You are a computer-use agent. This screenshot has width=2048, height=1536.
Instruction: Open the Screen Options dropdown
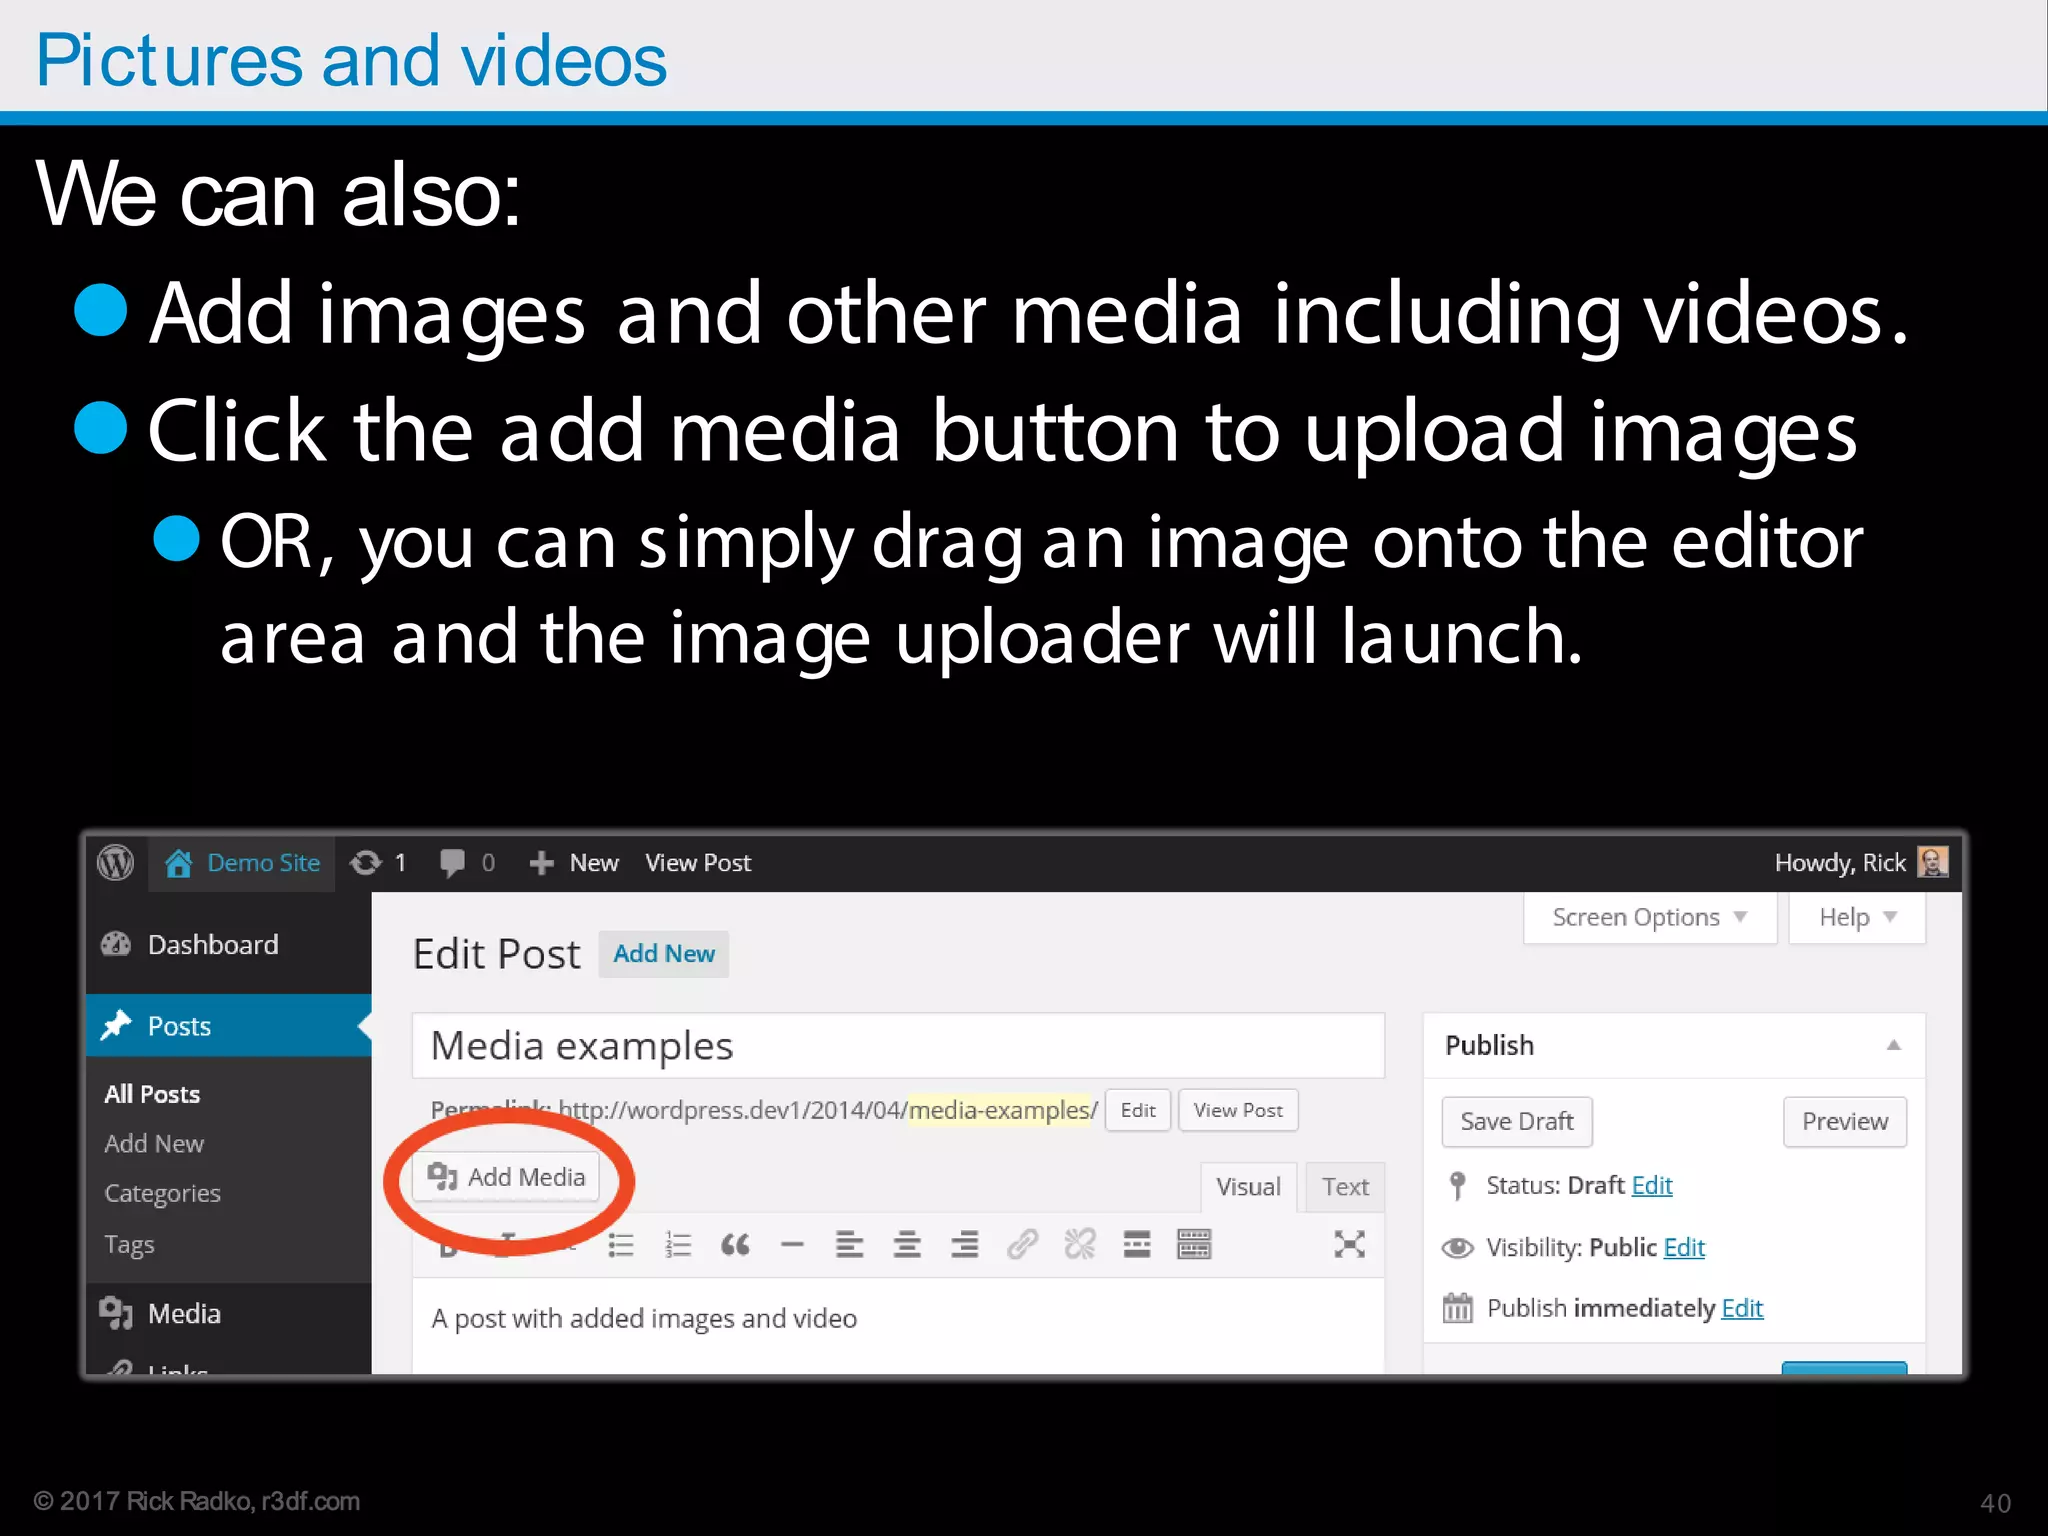click(1649, 917)
